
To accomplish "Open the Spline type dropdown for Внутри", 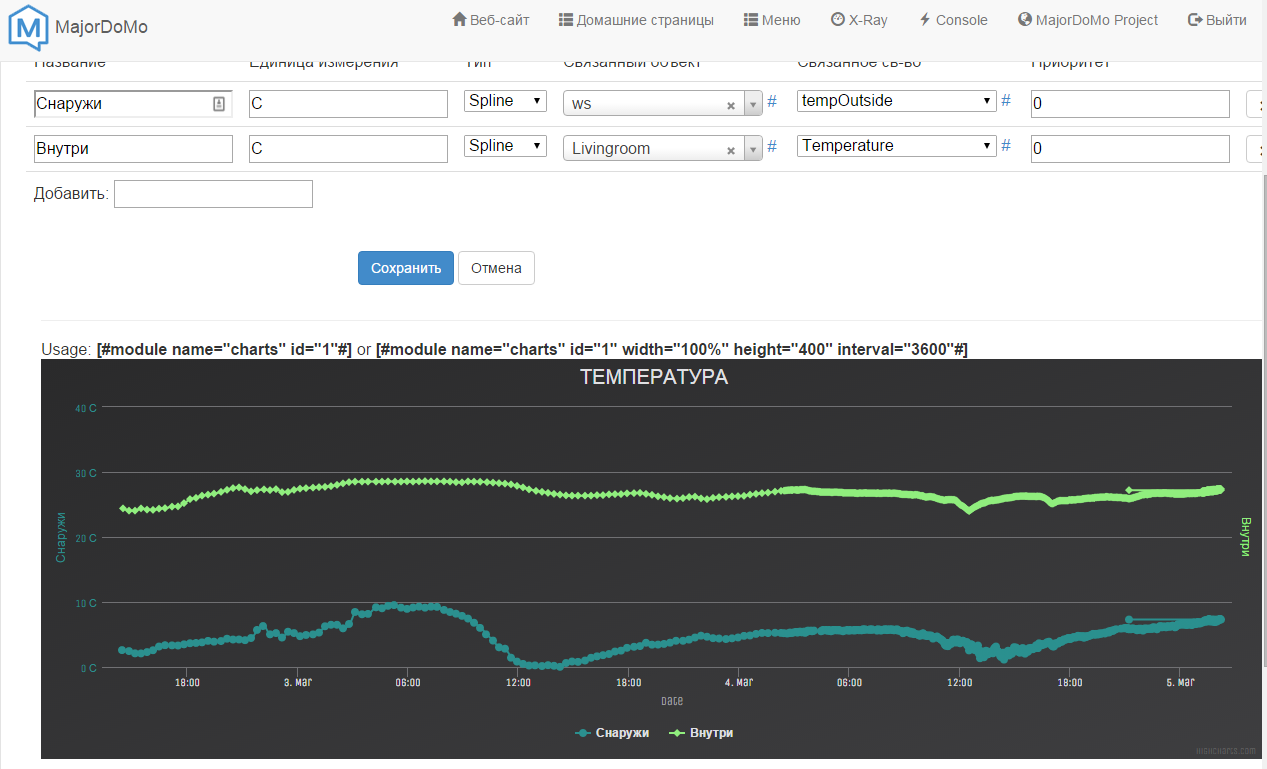I will (505, 146).
